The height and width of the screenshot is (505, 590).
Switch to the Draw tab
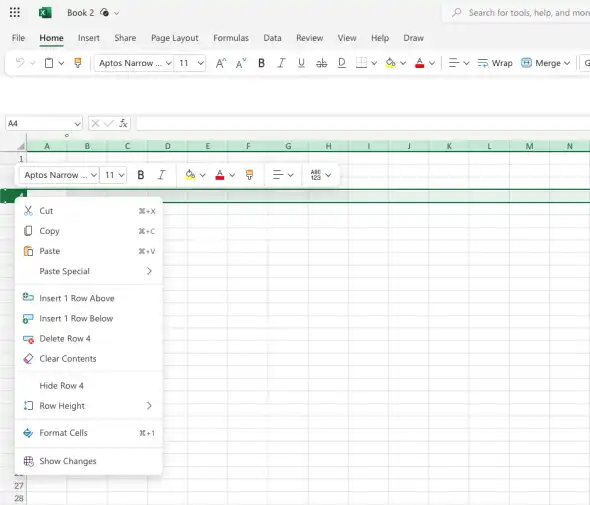tap(414, 38)
